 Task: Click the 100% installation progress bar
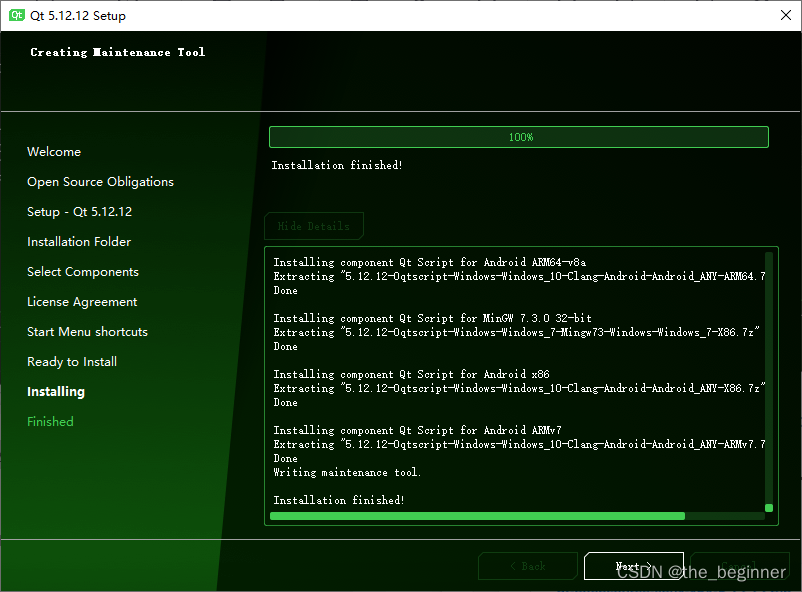tap(519, 137)
